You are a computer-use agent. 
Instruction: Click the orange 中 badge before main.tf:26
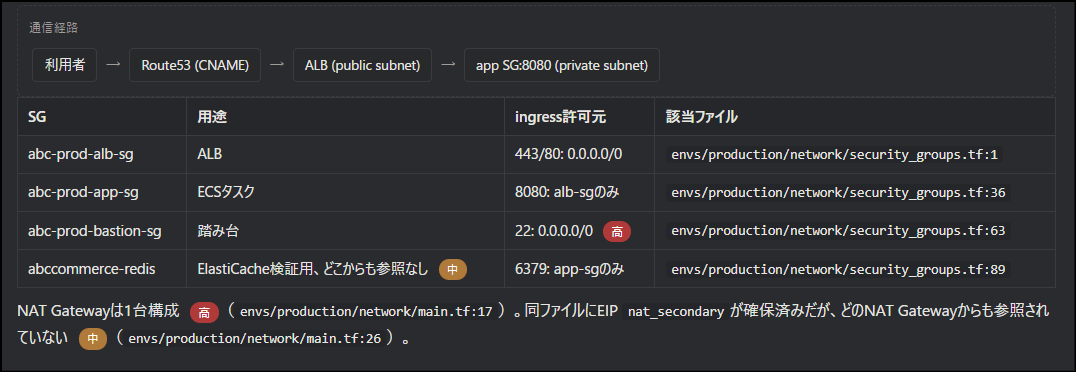[x=93, y=340]
